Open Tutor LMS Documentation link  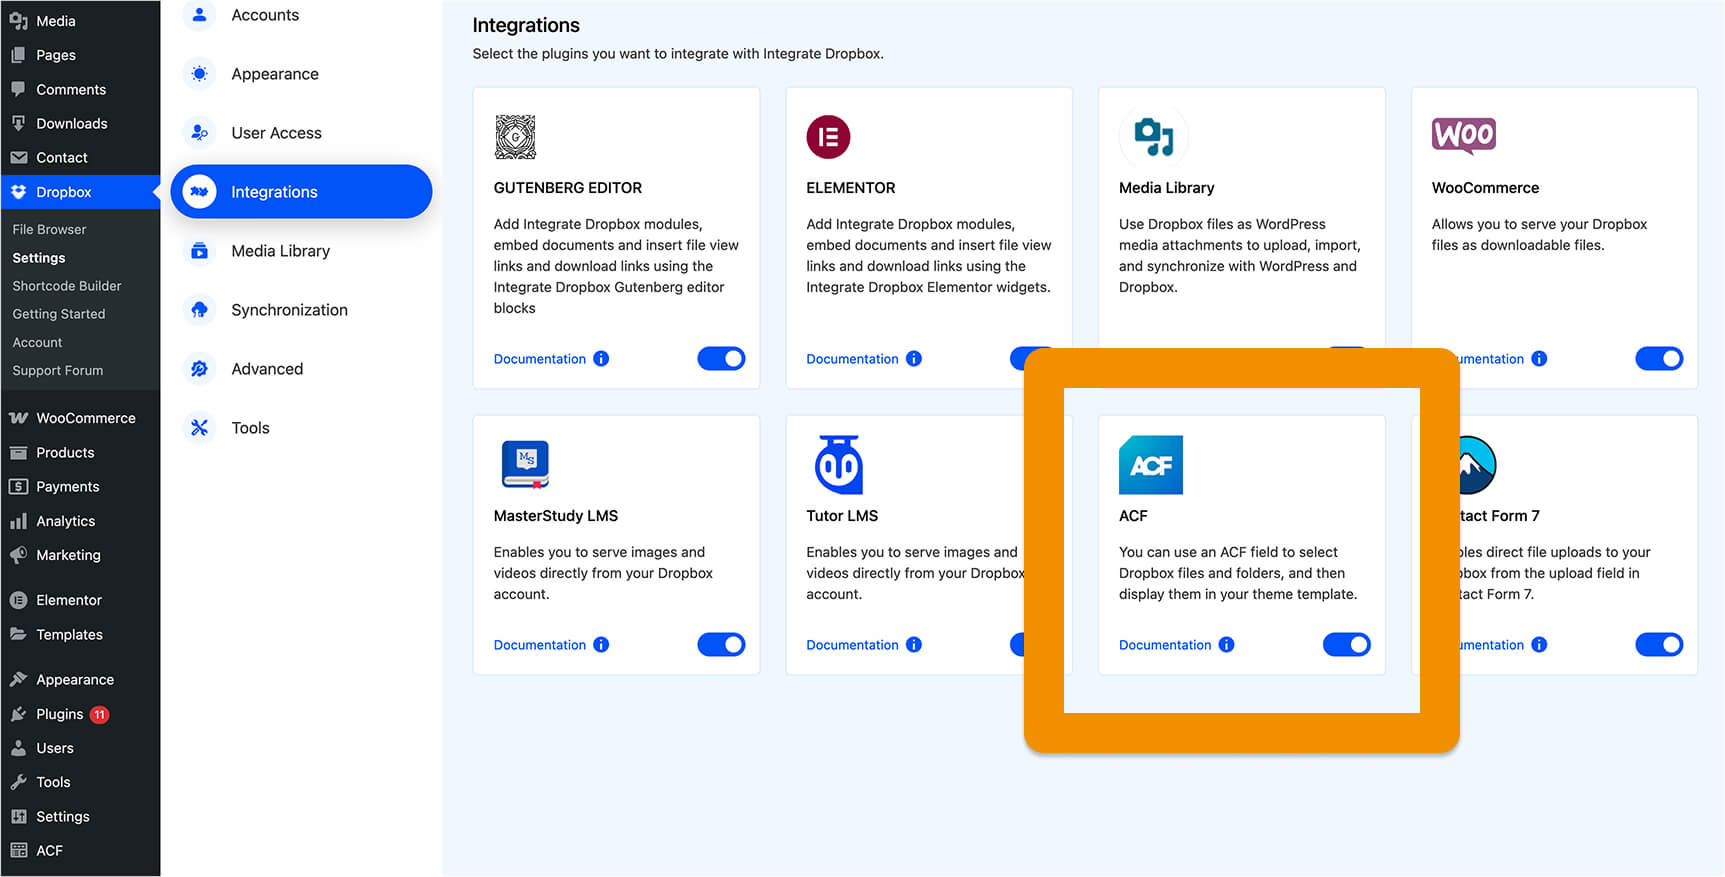(852, 645)
